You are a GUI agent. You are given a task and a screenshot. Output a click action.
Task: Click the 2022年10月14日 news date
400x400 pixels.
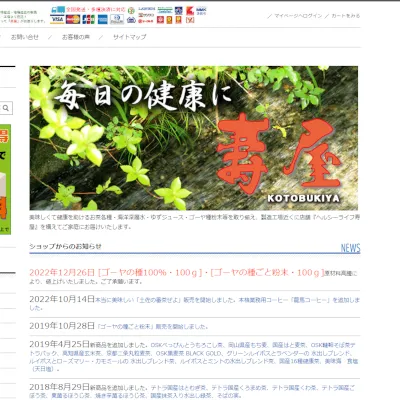(62, 299)
